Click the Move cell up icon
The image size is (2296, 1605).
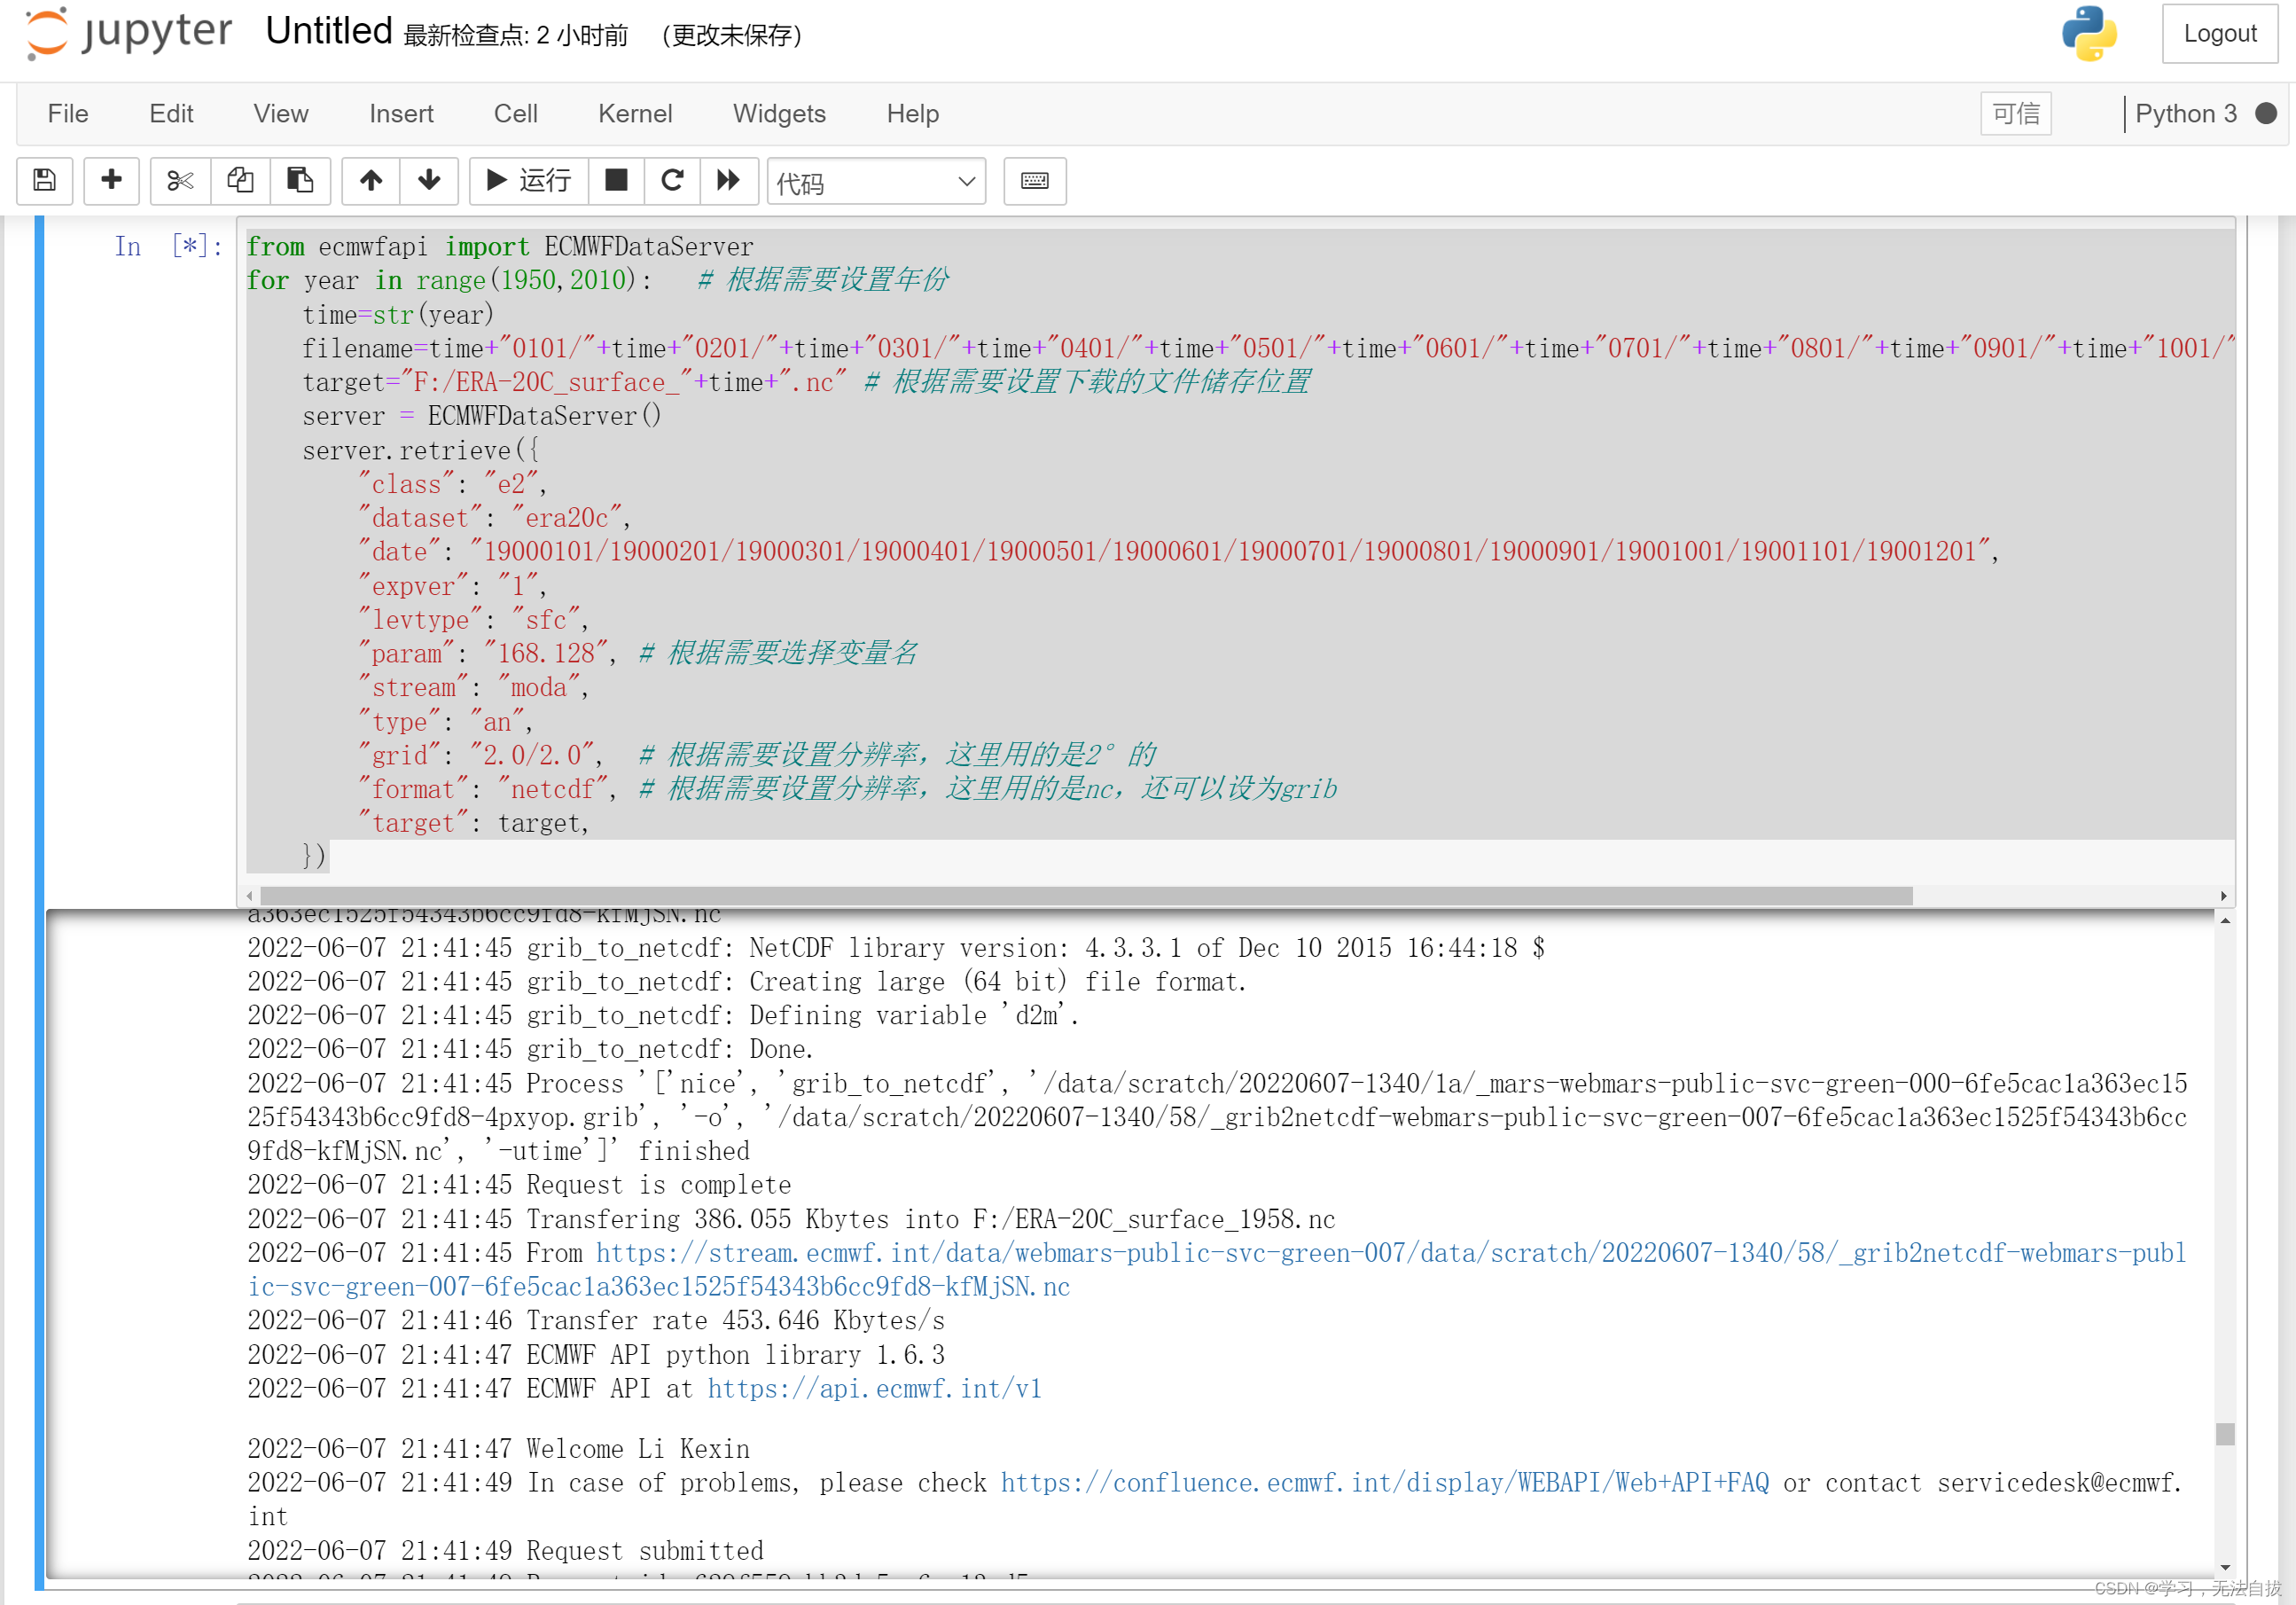(368, 180)
